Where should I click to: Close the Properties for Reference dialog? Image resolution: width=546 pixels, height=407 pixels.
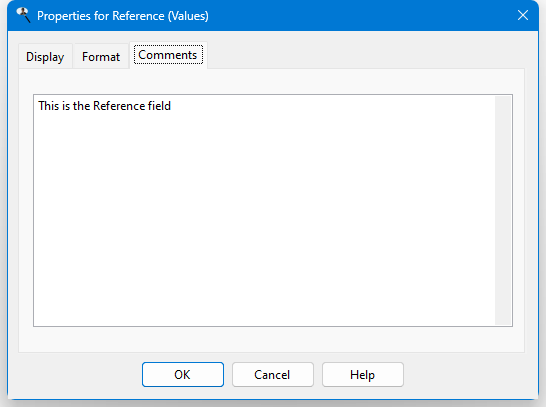coord(523,15)
